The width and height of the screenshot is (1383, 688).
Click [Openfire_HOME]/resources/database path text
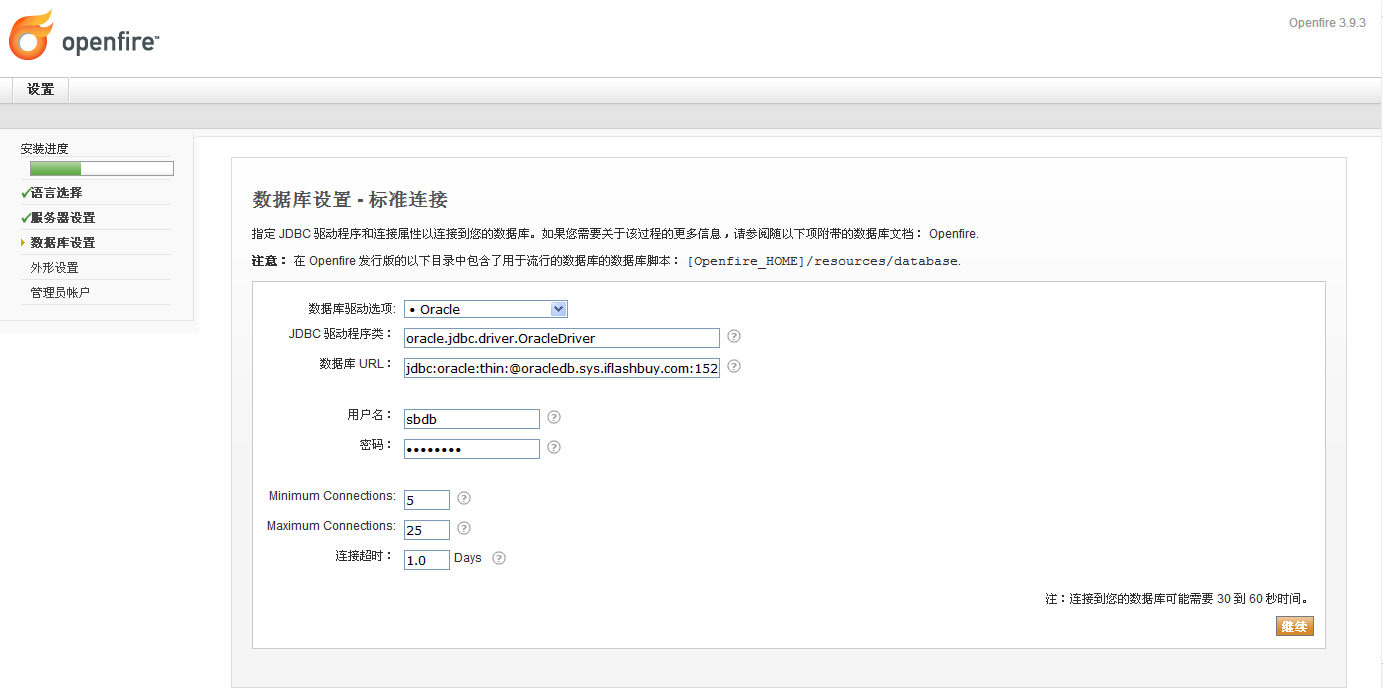coord(823,261)
